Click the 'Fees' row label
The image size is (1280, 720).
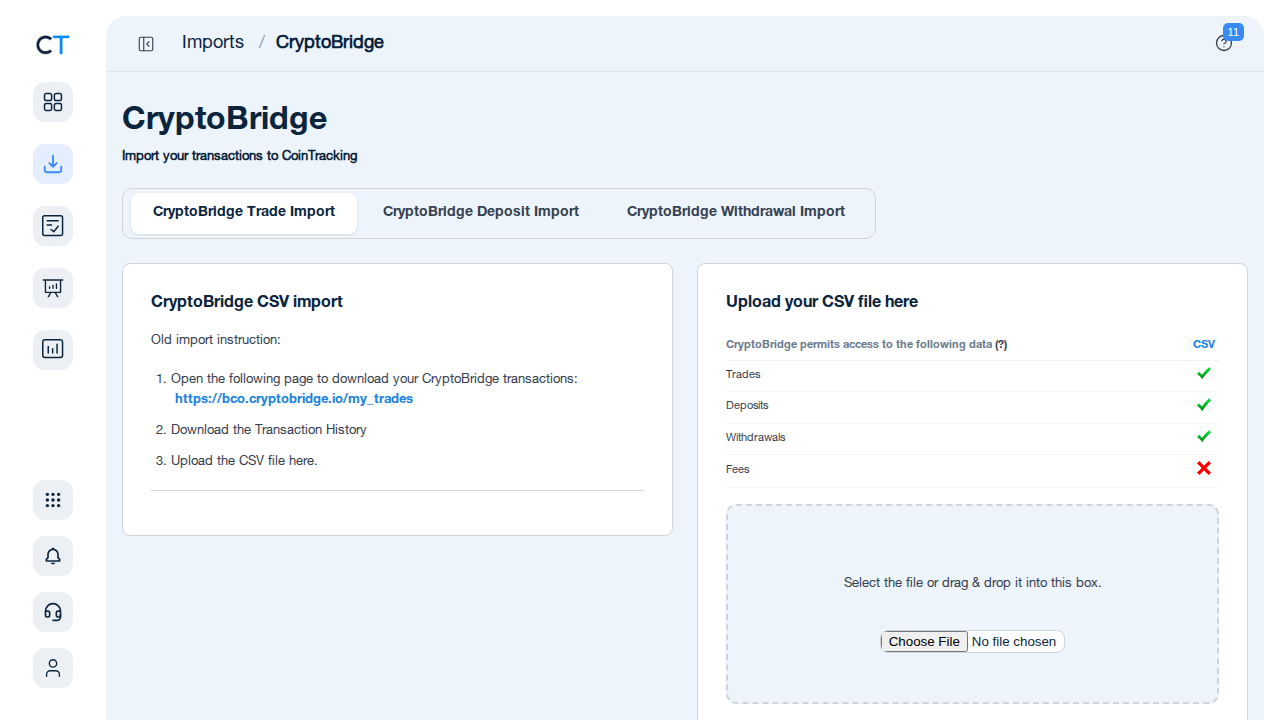[x=738, y=469]
